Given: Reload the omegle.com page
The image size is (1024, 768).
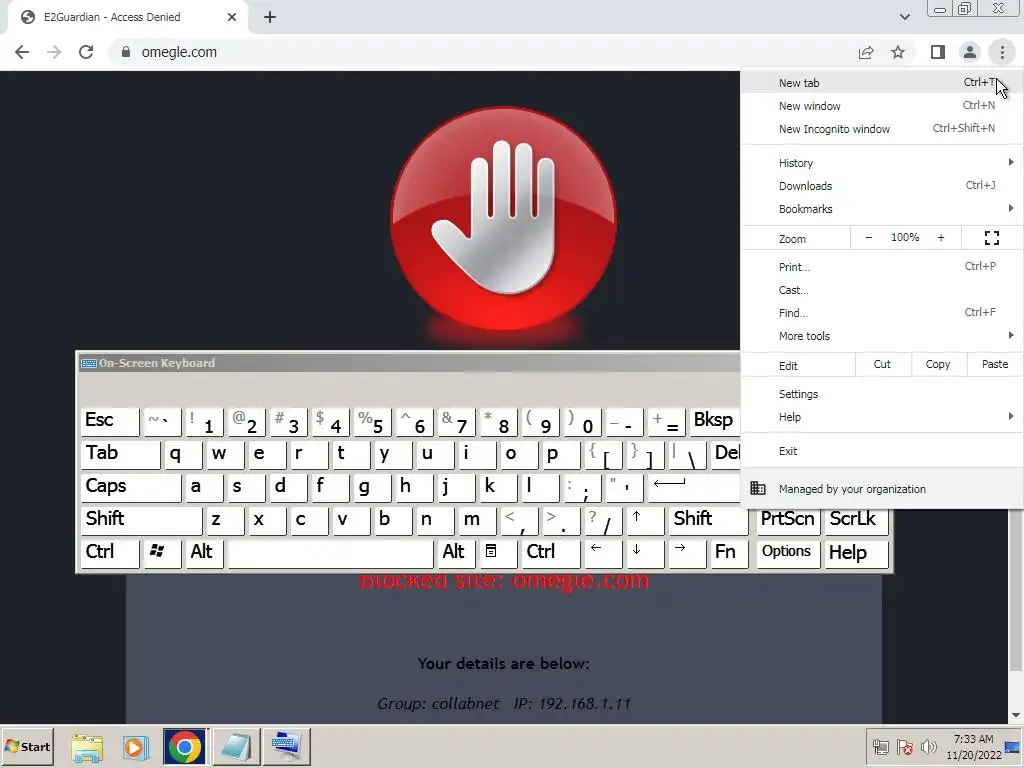Looking at the screenshot, I should pos(86,52).
